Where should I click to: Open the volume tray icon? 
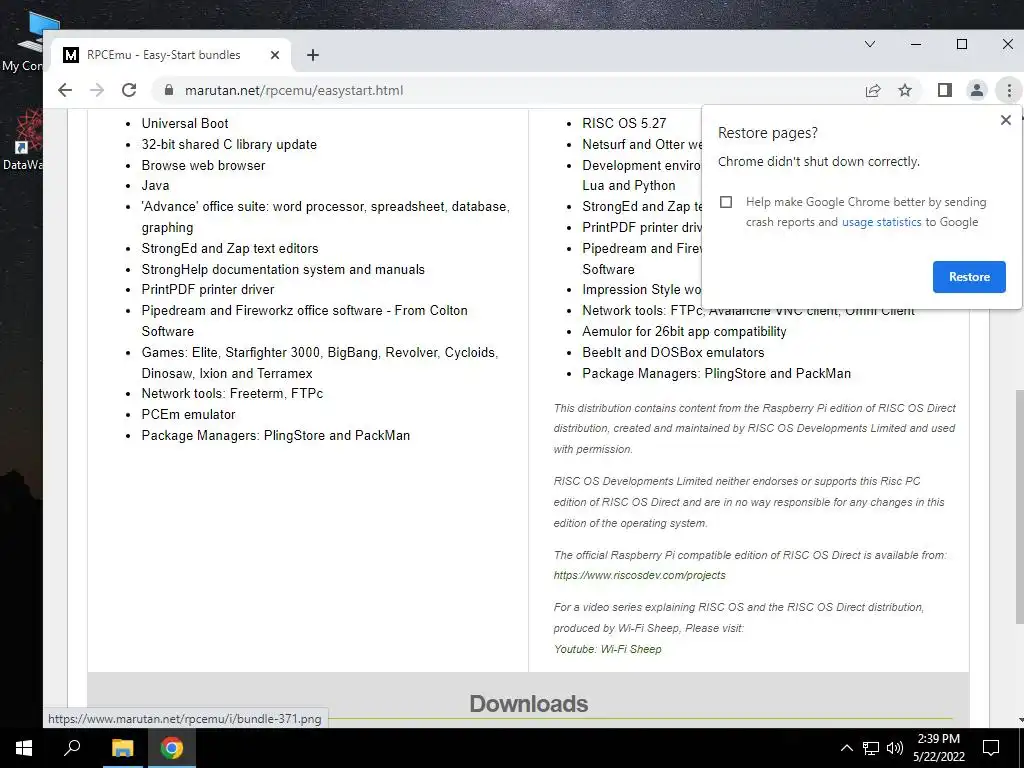coord(895,748)
